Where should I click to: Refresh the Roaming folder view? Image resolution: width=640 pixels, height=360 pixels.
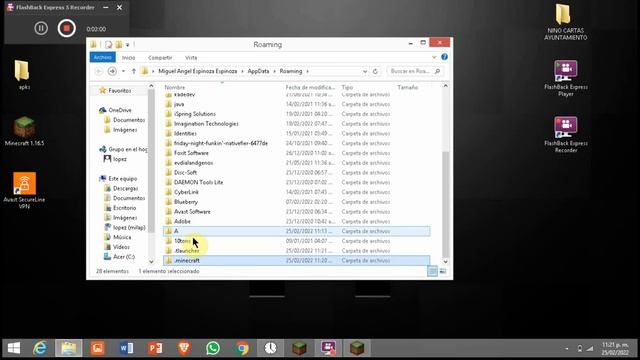coord(376,71)
